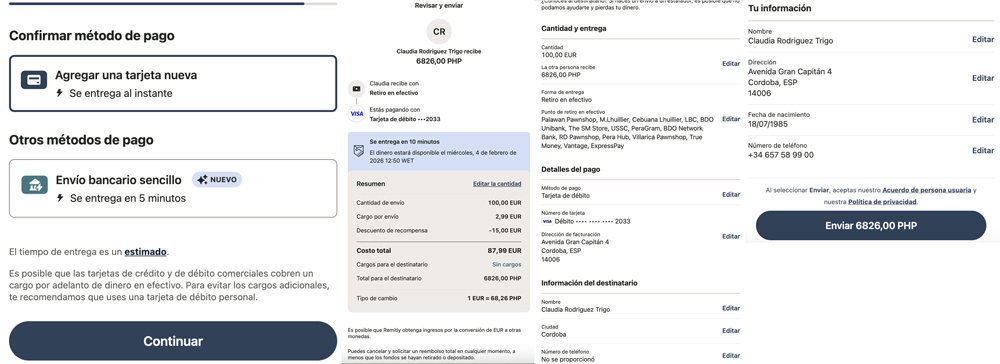Click the Total para el destinatario 6826,00 PHP value
This screenshot has height=364, width=1000.
click(503, 279)
